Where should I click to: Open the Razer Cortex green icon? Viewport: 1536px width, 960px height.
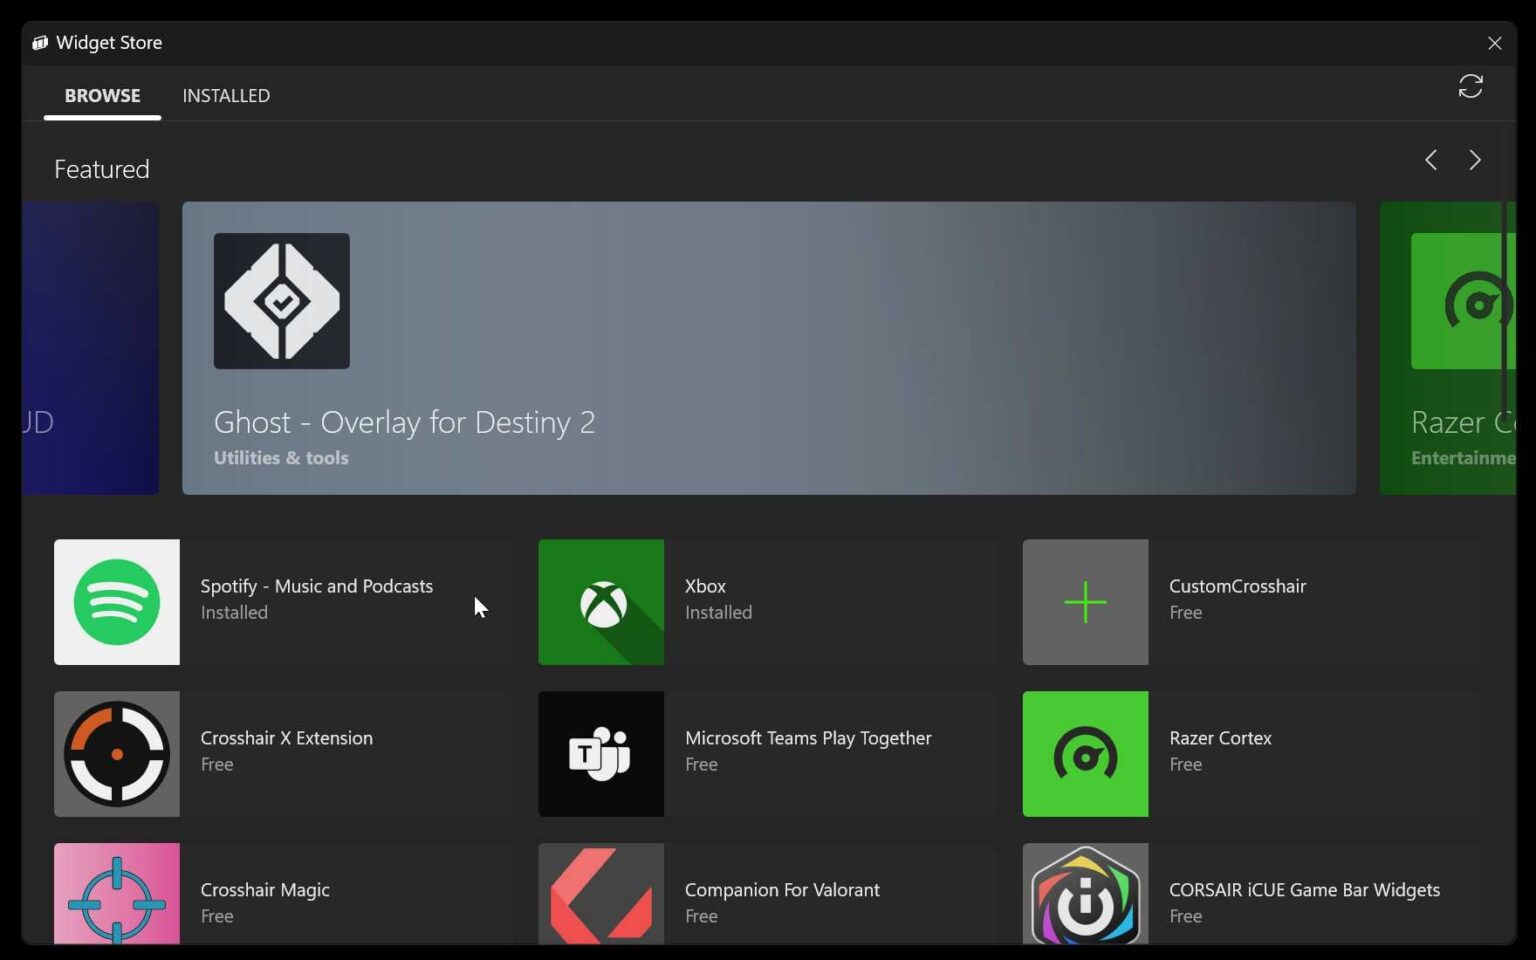1085,754
